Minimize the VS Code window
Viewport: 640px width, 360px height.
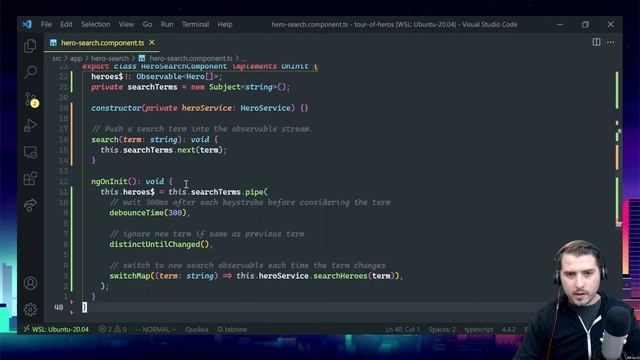560,24
